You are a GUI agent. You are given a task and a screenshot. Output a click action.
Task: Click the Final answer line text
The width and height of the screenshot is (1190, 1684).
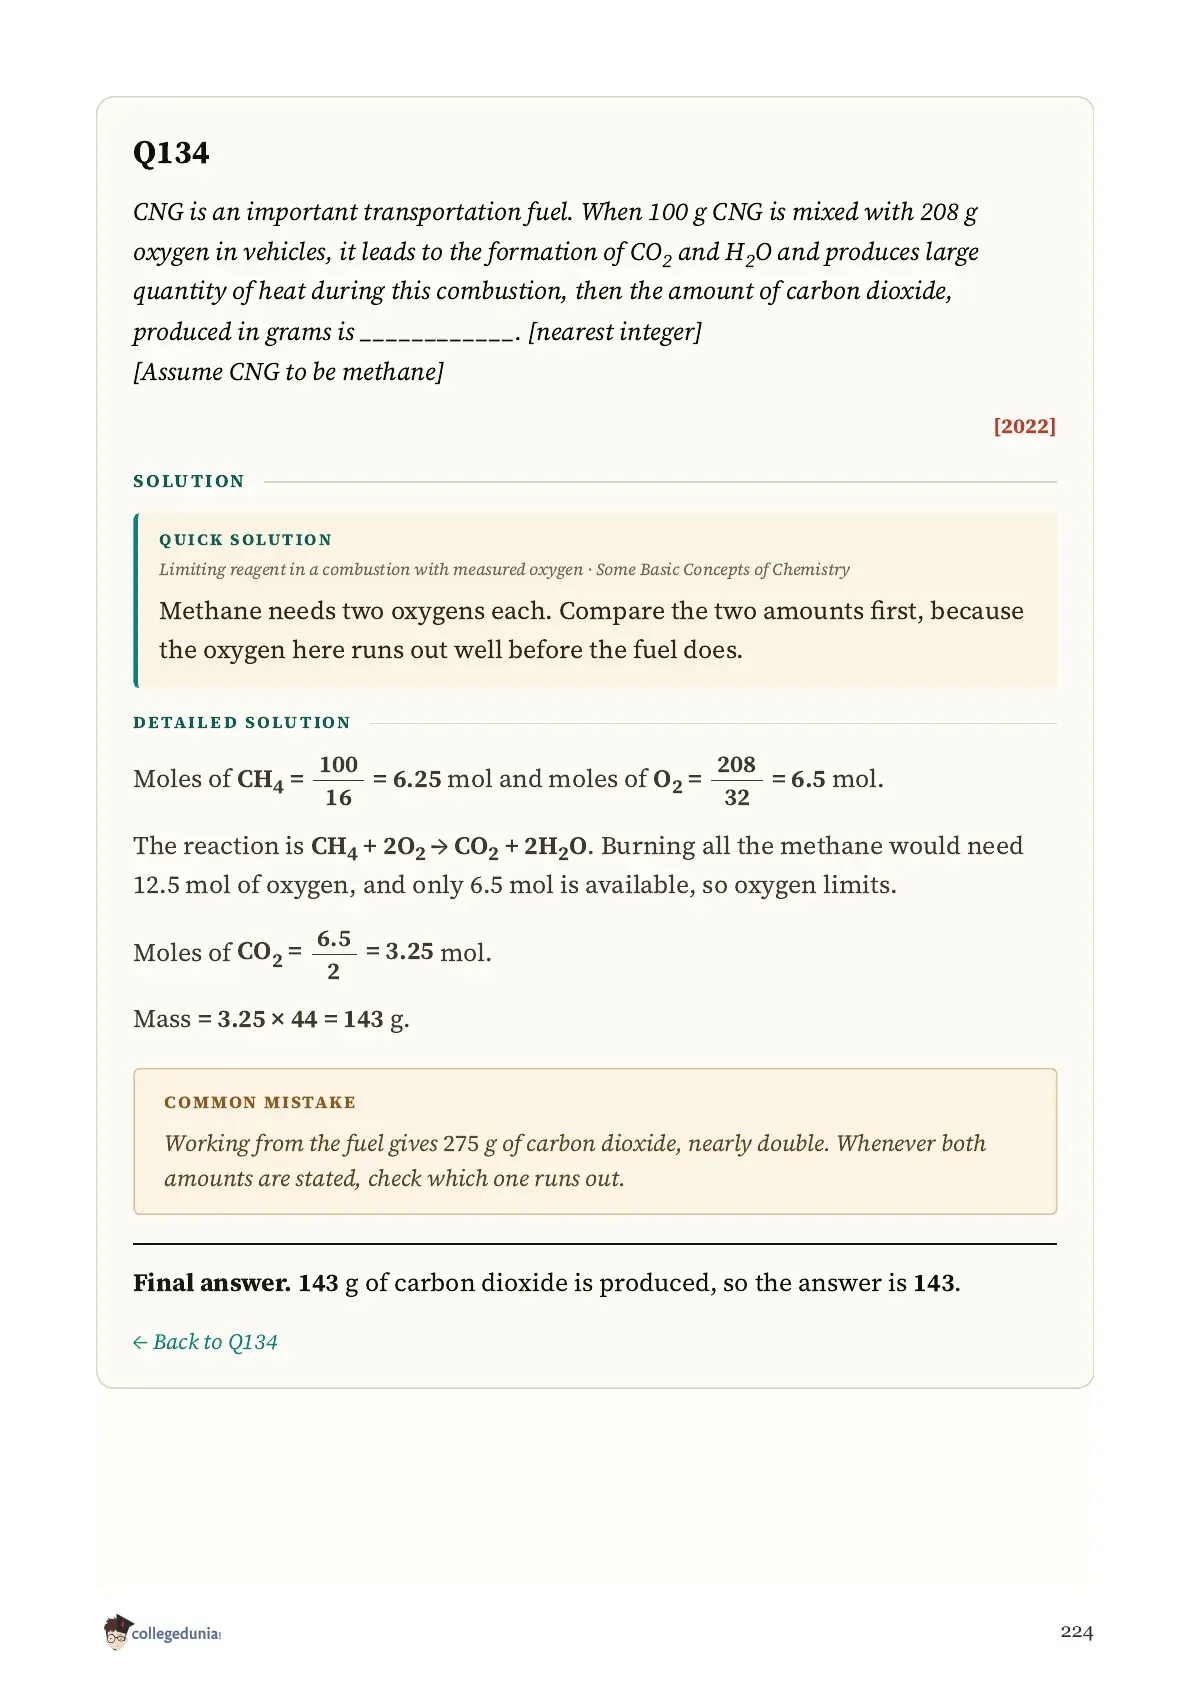tap(546, 1283)
